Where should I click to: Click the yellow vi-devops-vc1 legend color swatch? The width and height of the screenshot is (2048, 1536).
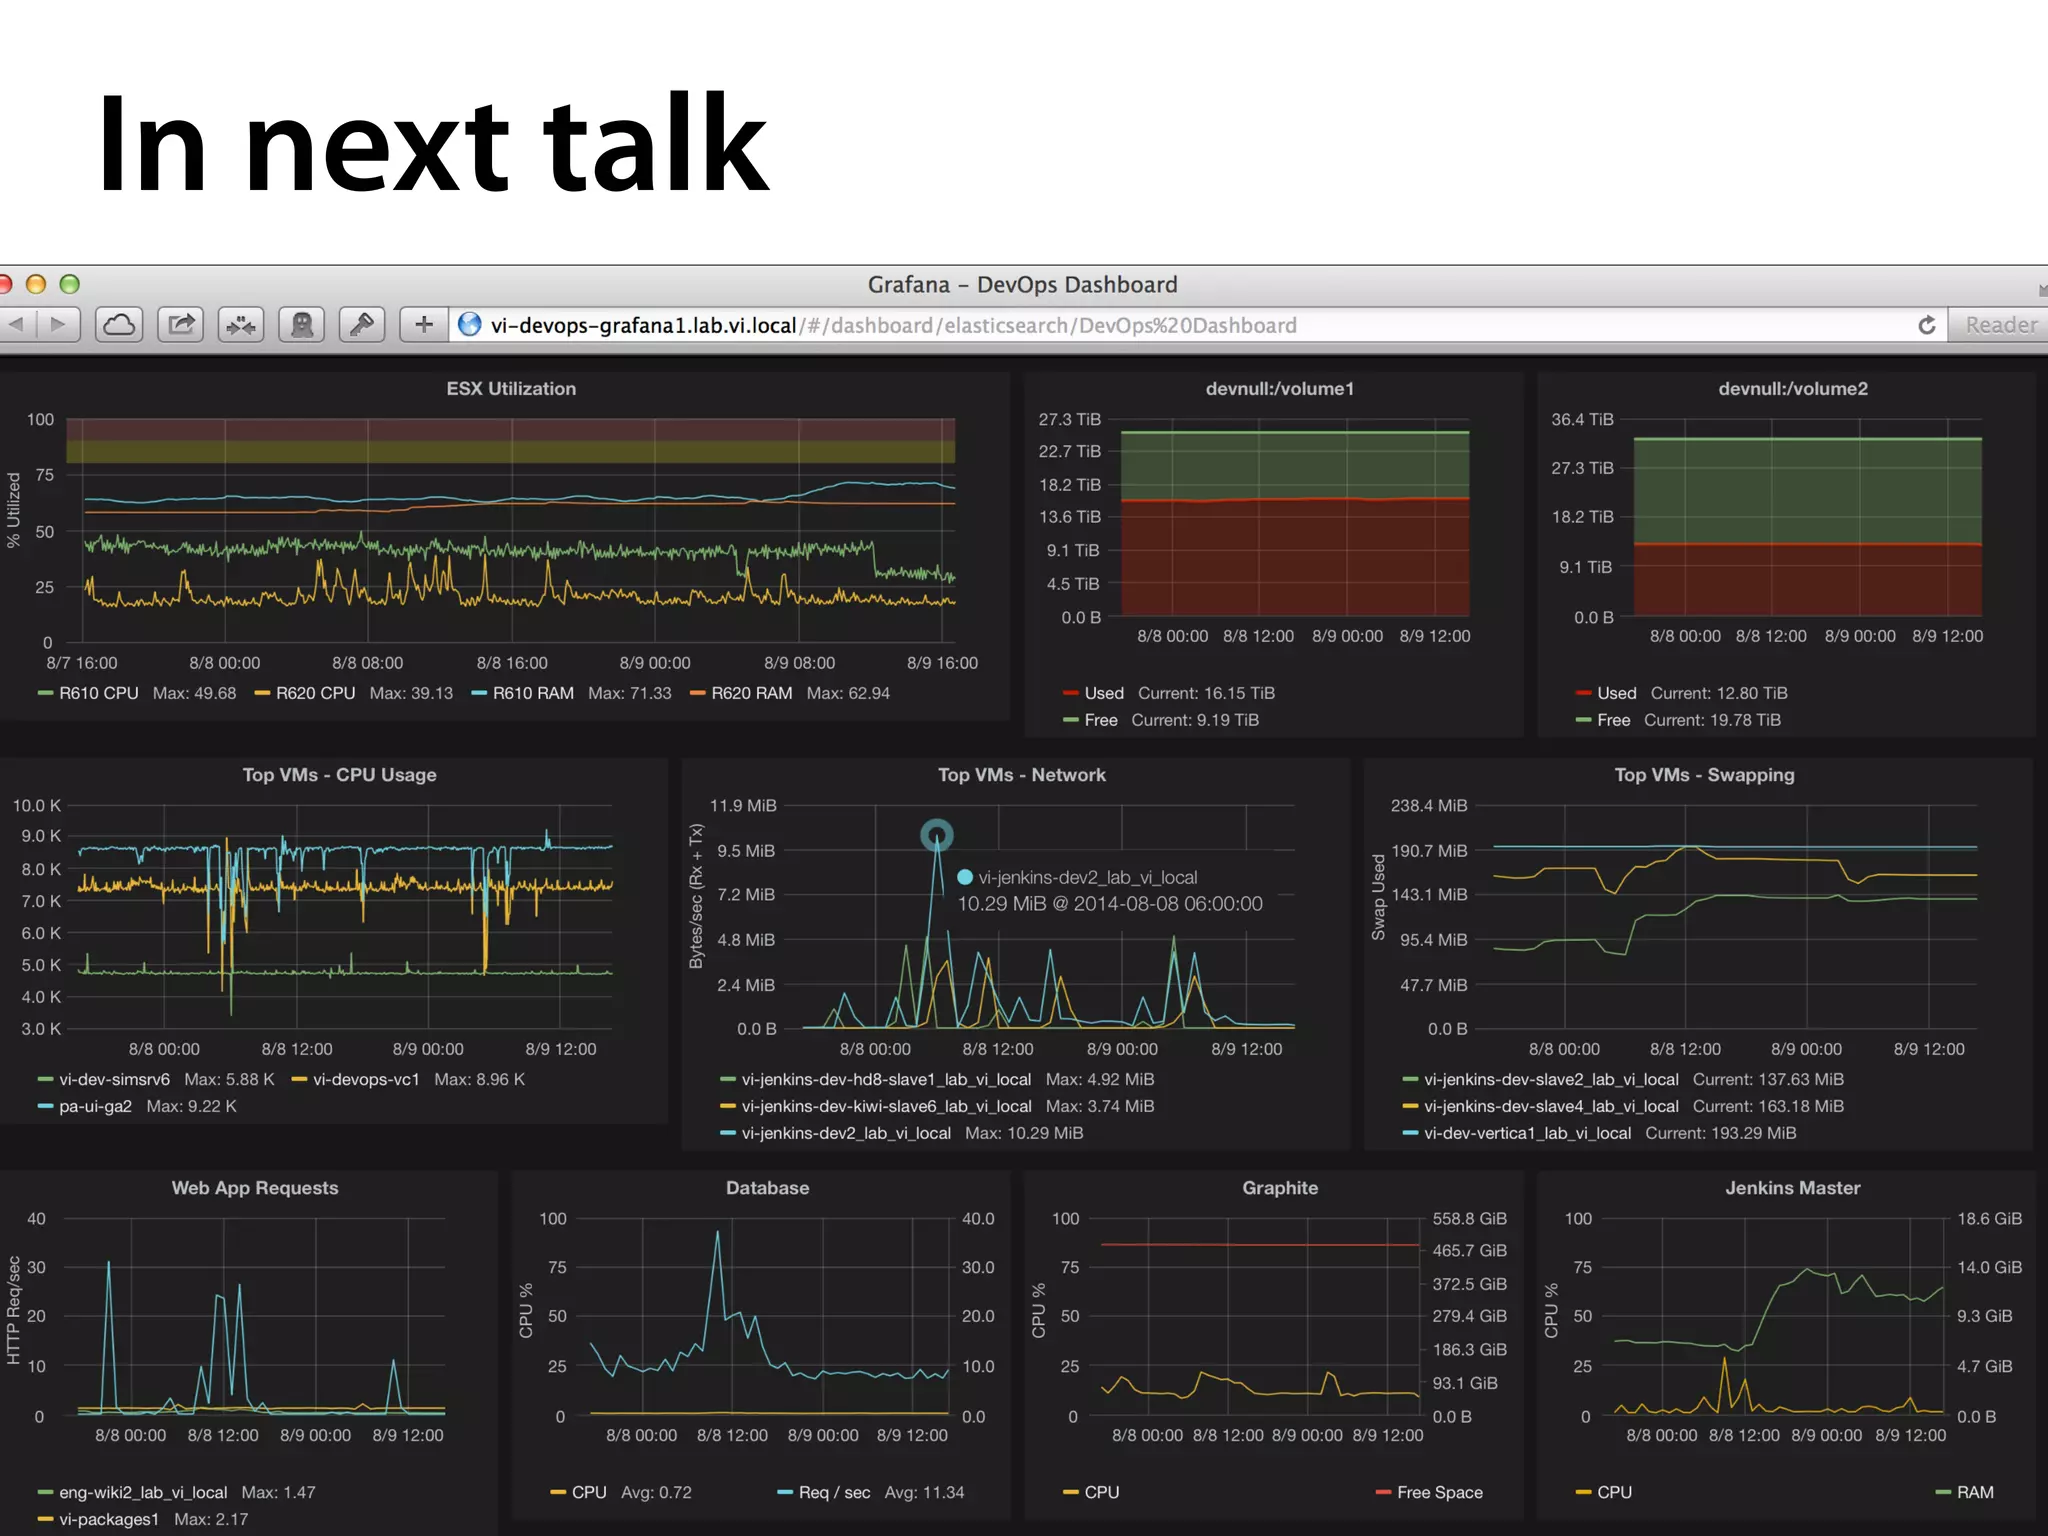[299, 1080]
